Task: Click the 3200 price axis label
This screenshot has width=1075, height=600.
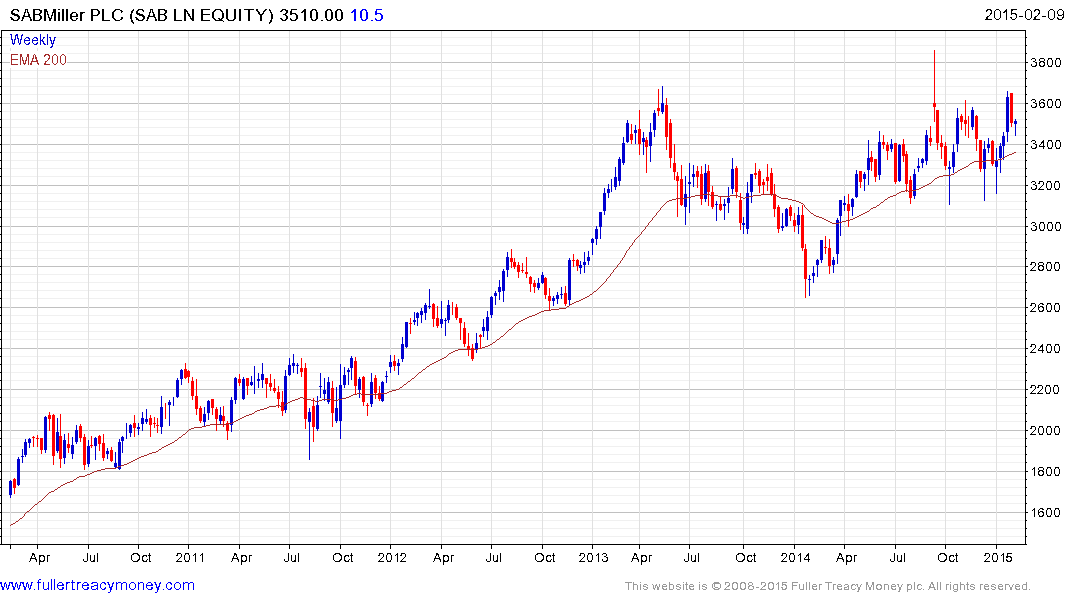Action: [x=1046, y=185]
